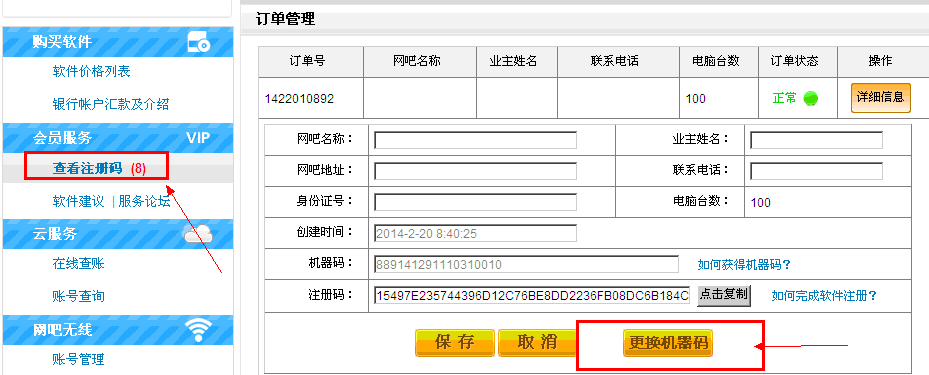Click the 创建时间 field
929x375 pixels.
pyautogui.click(x=475, y=233)
